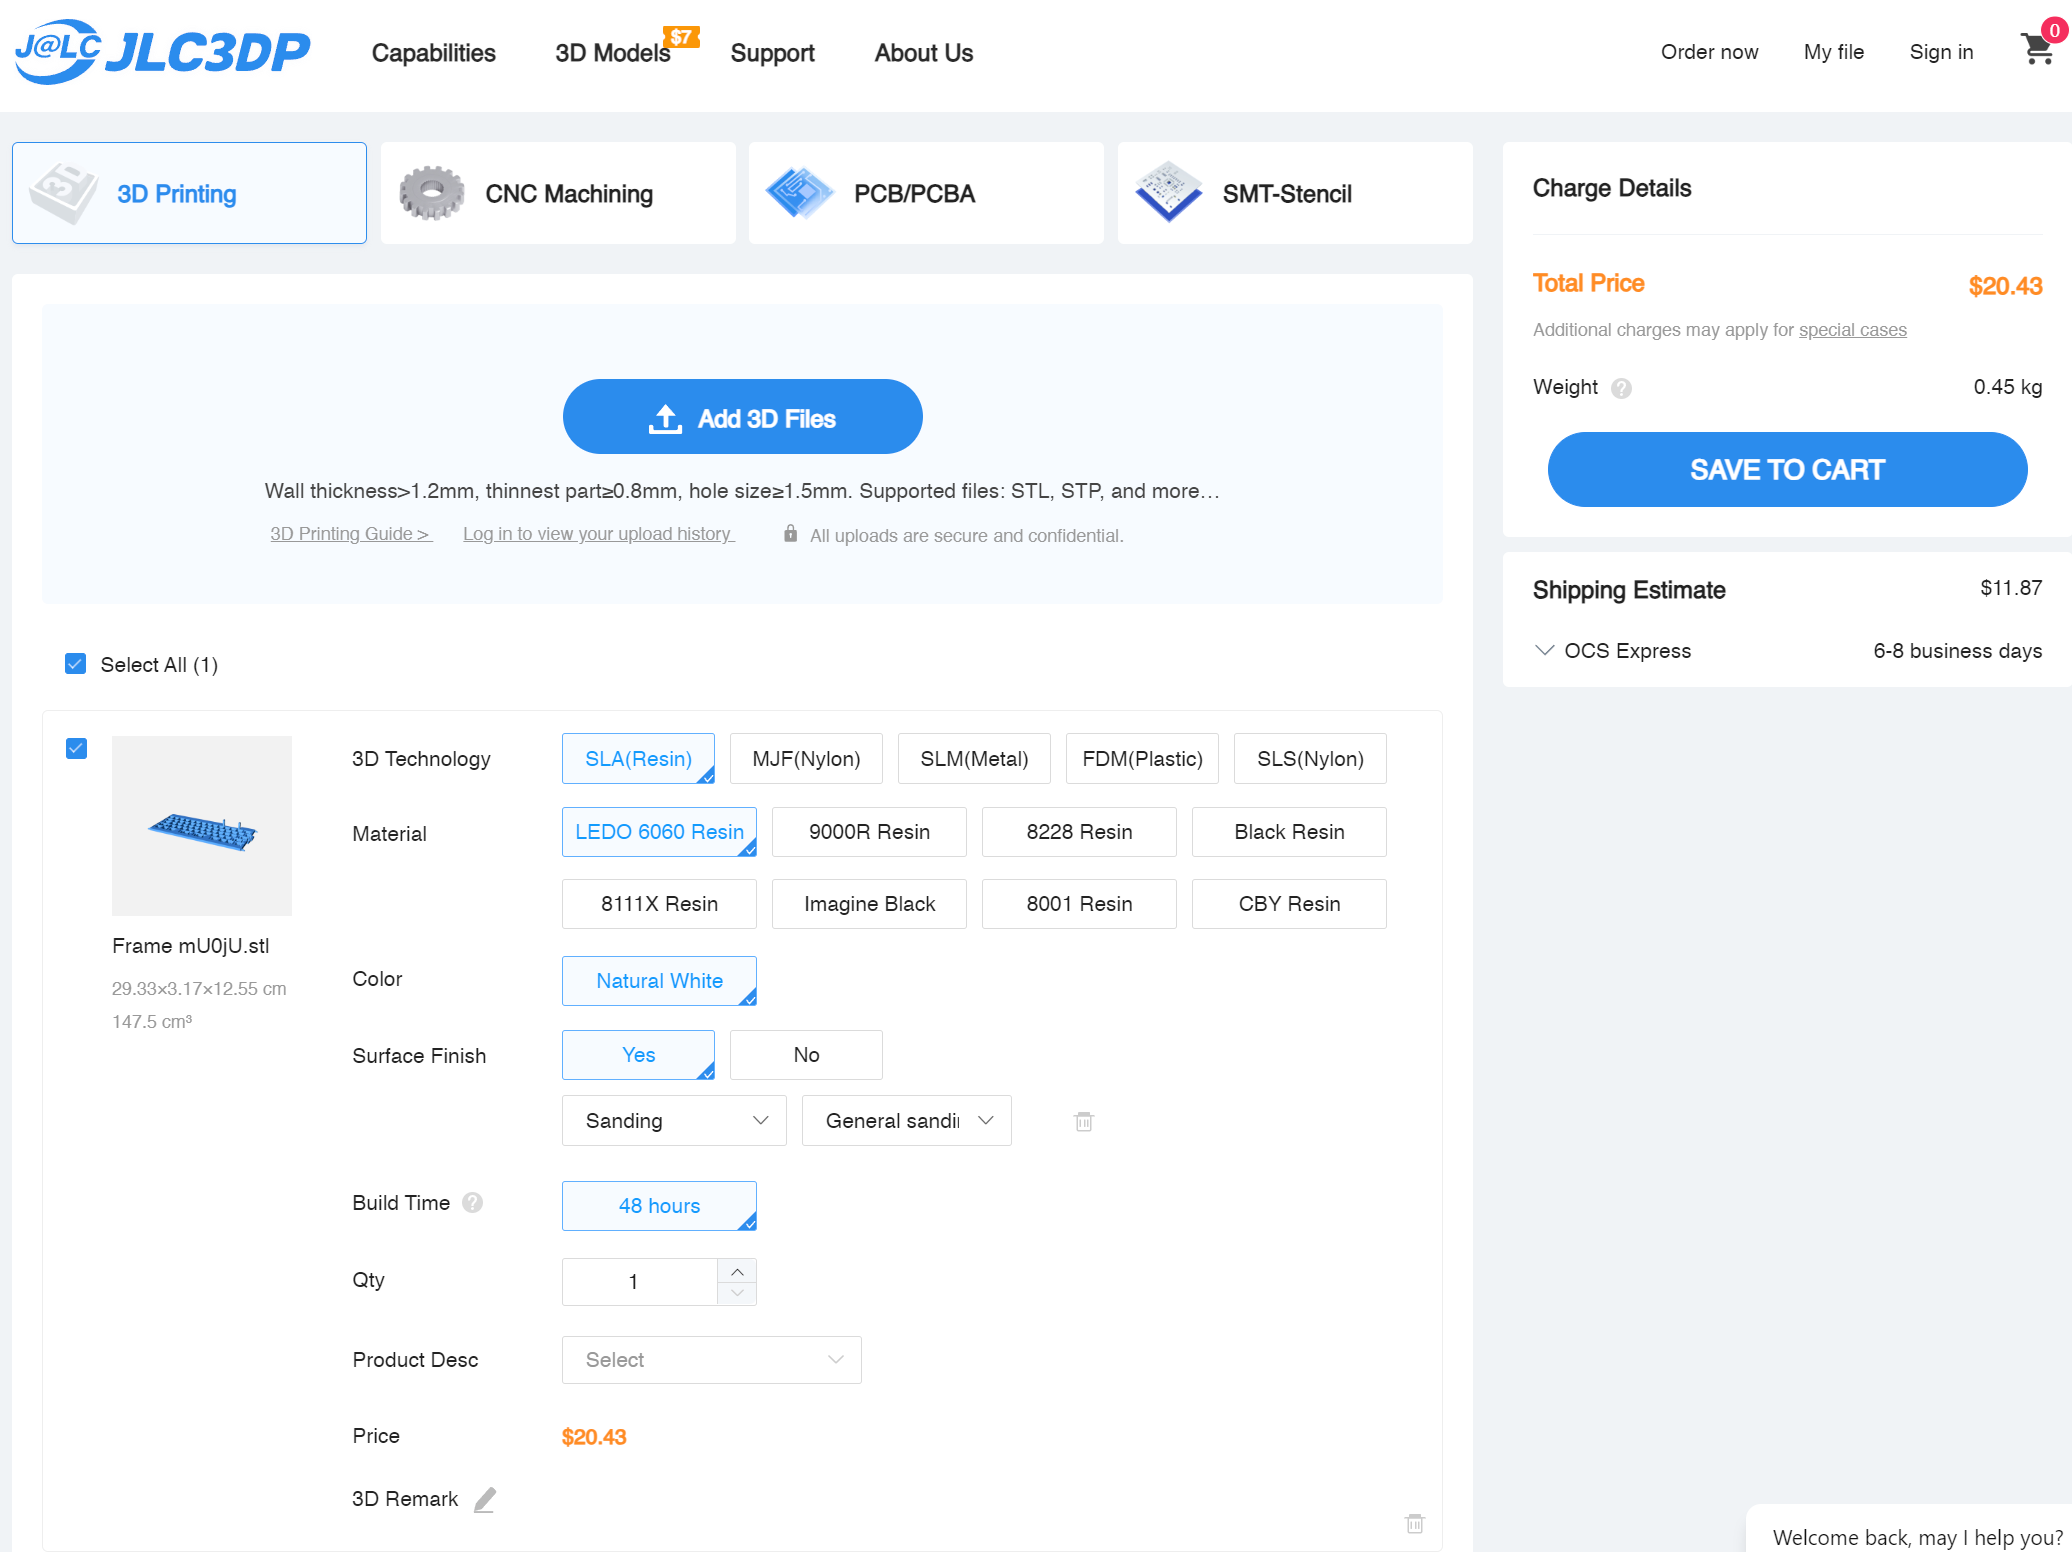Toggle the Select All checkbox
Image resolution: width=2072 pixels, height=1552 pixels.
(75, 664)
